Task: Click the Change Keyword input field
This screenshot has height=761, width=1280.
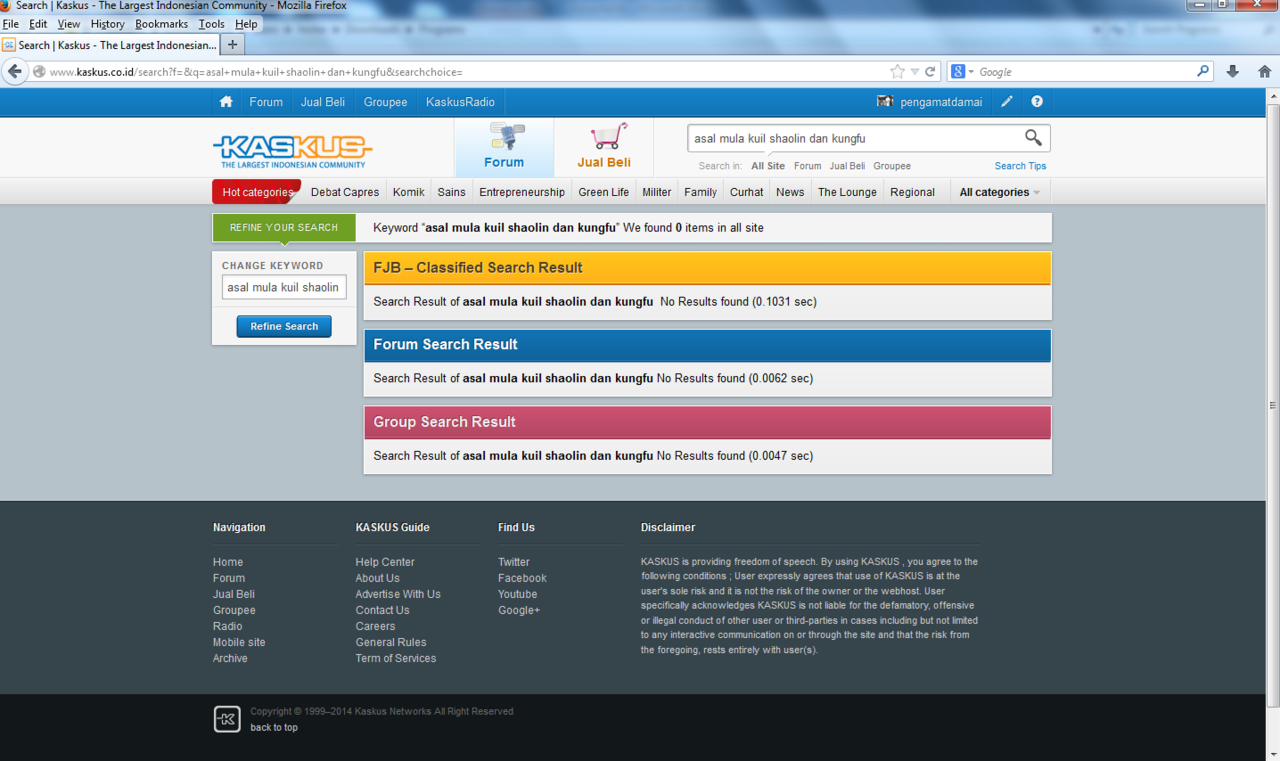Action: tap(284, 287)
